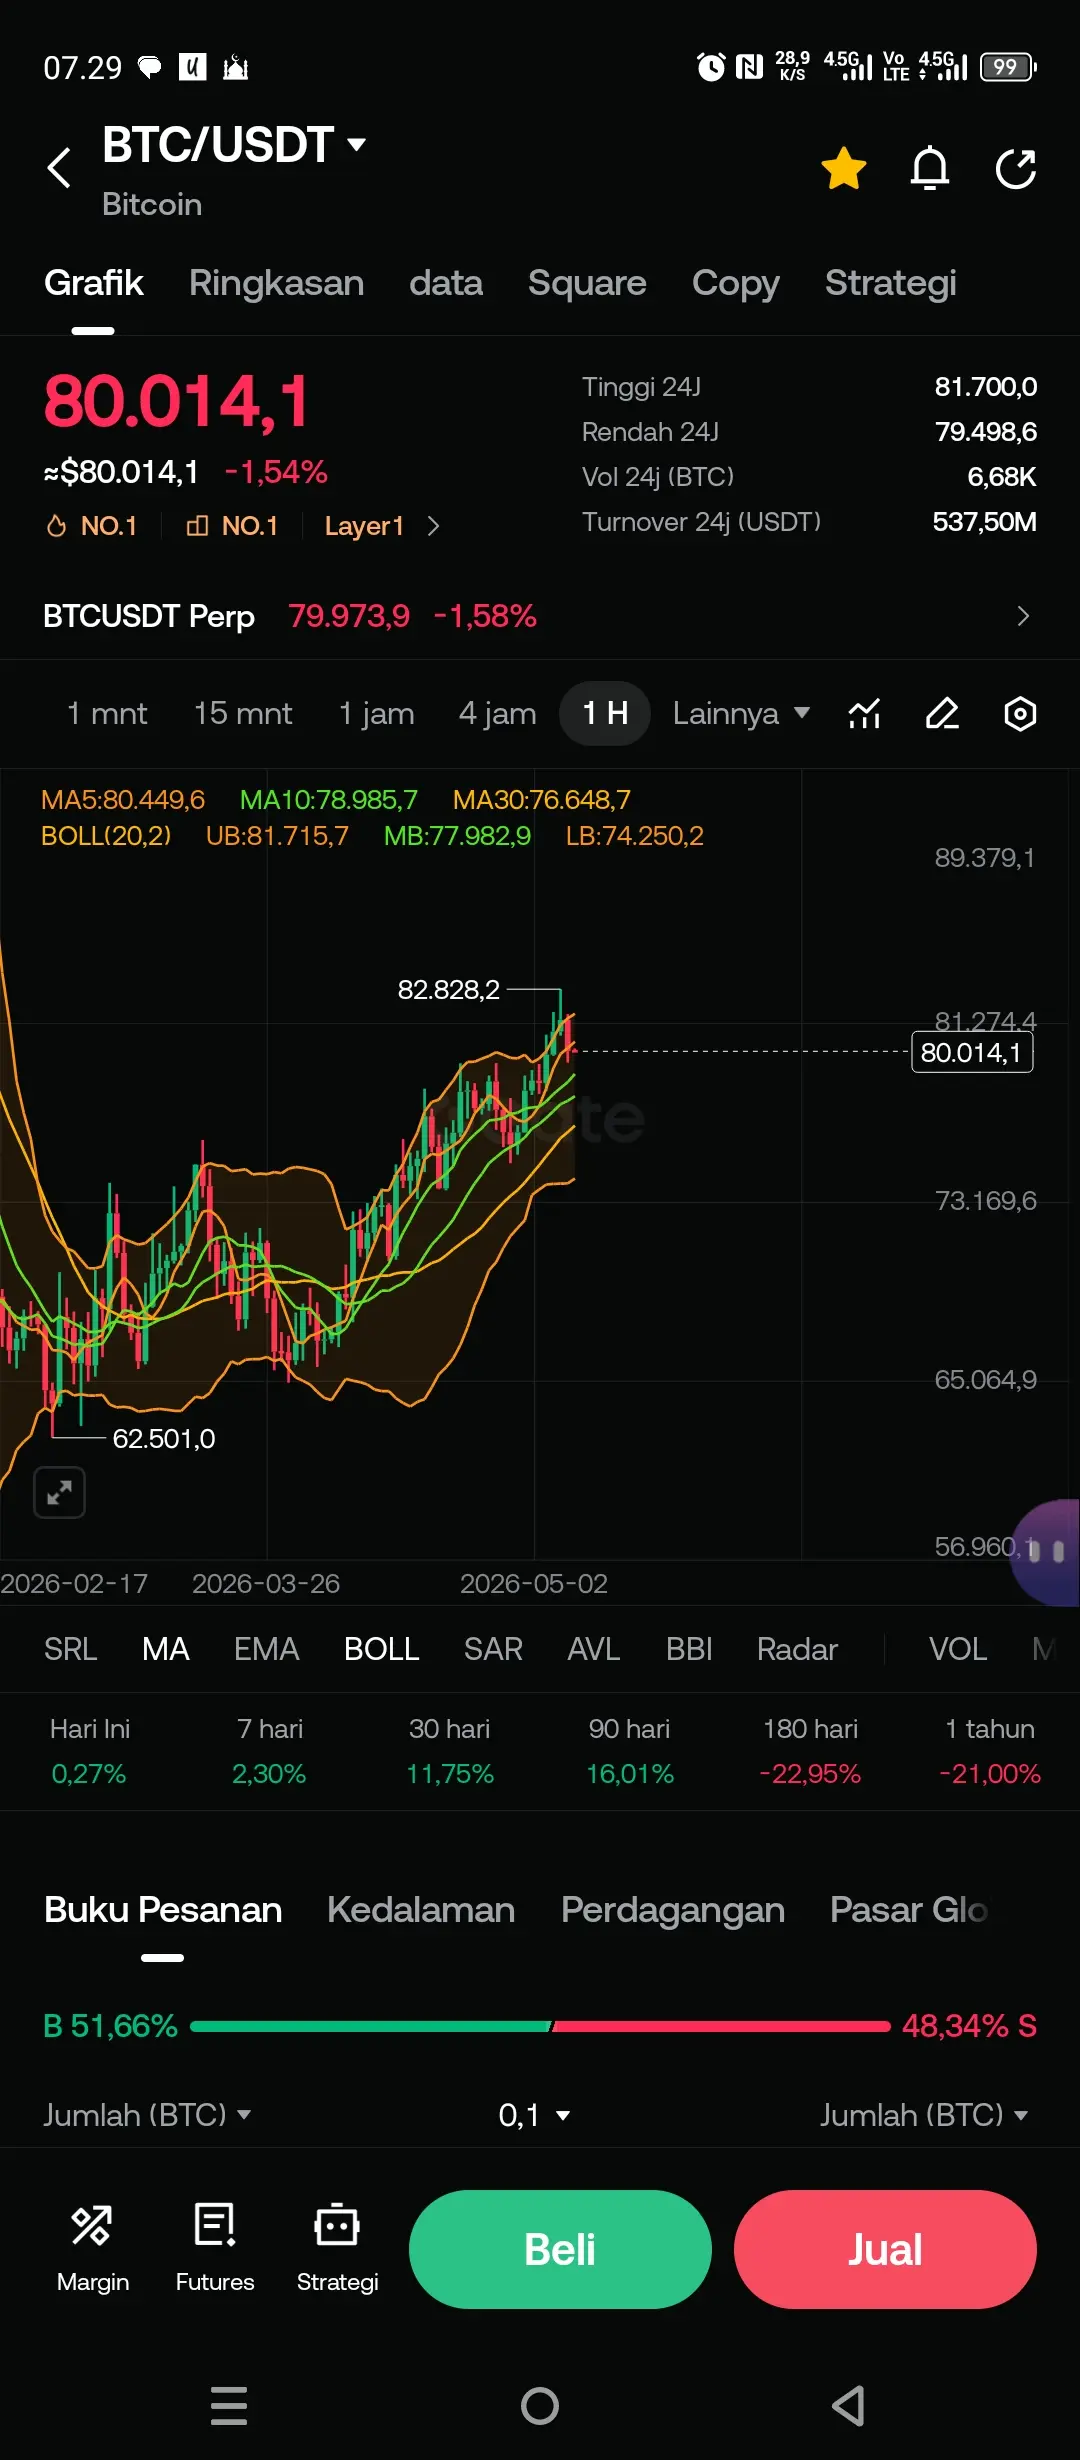This screenshot has height=2460, width=1080.
Task: Open Margin trading shortcut
Action: (x=93, y=2249)
